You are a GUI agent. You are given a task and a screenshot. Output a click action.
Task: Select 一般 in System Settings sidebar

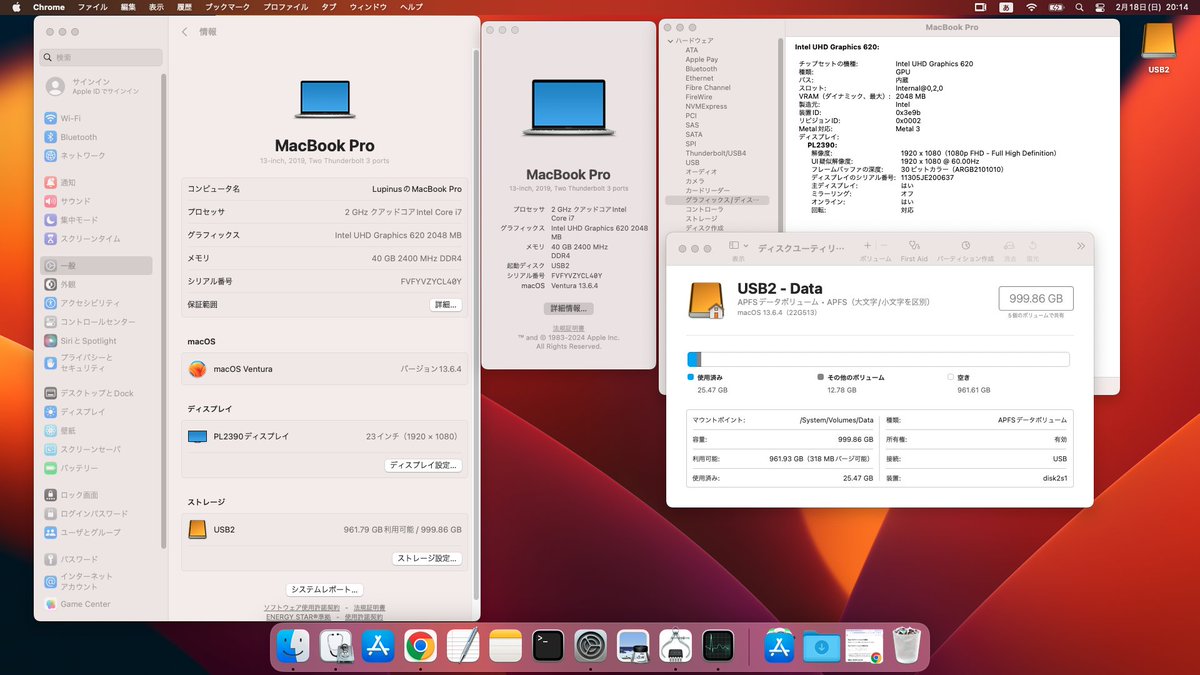coord(97,266)
